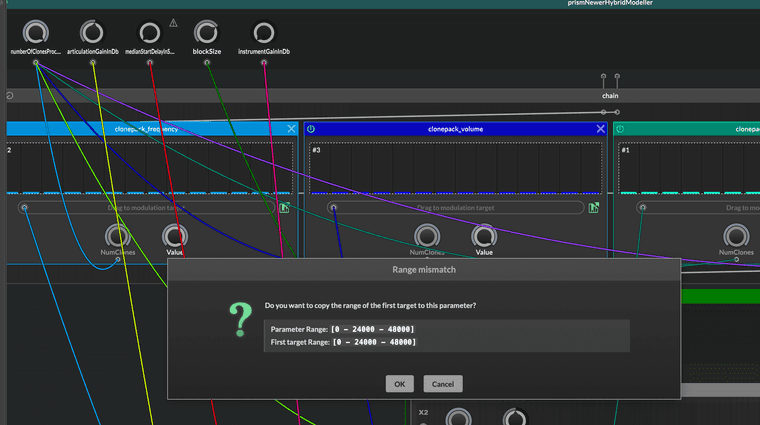This screenshot has height=425, width=760.
Task: Click the #3 slider pack display
Action: [456, 168]
